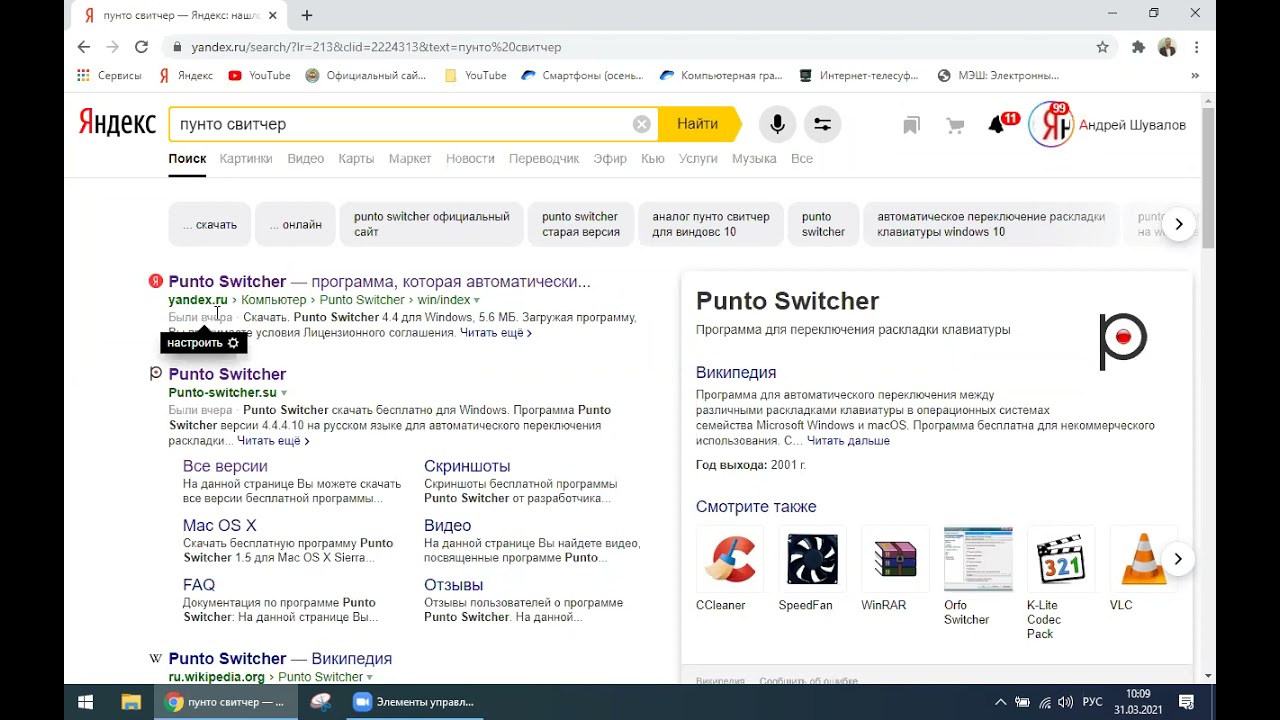This screenshot has height=720, width=1280.
Task: Open the Сервисы apps bookmark
Action: (109, 75)
